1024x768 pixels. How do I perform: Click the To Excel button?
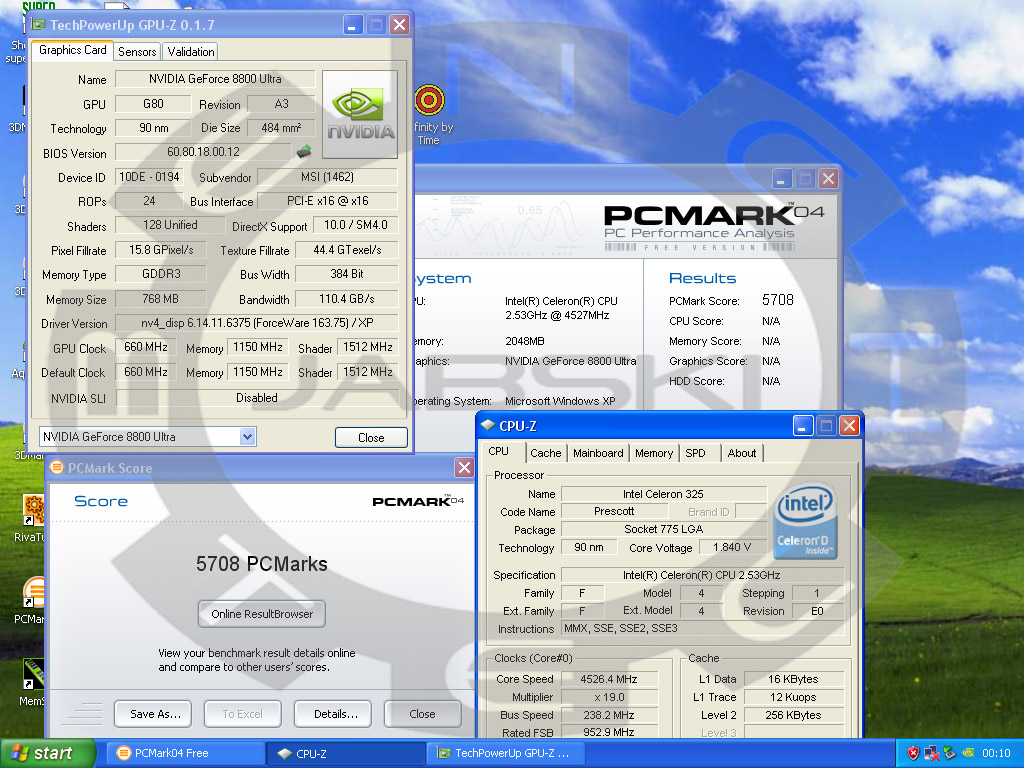[x=242, y=714]
